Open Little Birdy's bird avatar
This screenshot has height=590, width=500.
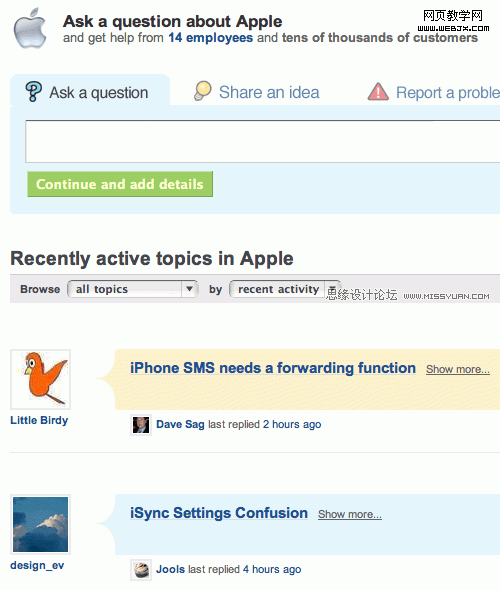tap(41, 379)
